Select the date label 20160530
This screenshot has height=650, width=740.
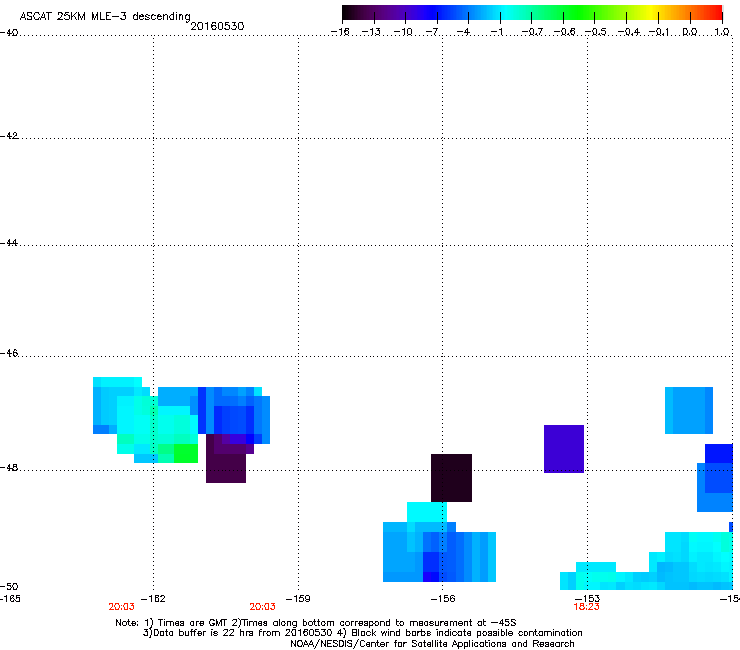(218, 26)
